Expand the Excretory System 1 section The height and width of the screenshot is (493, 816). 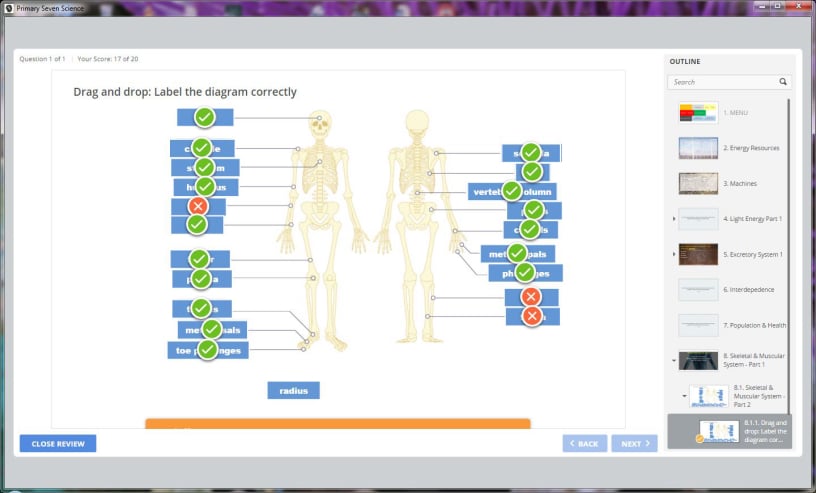673,254
